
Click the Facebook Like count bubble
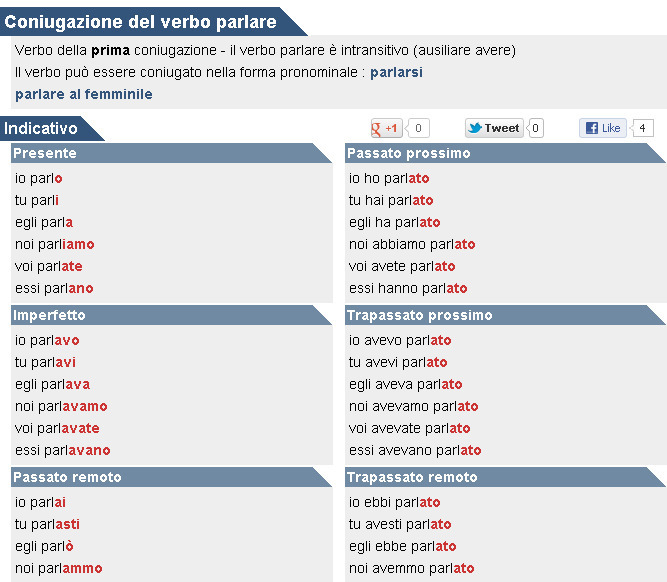[643, 128]
